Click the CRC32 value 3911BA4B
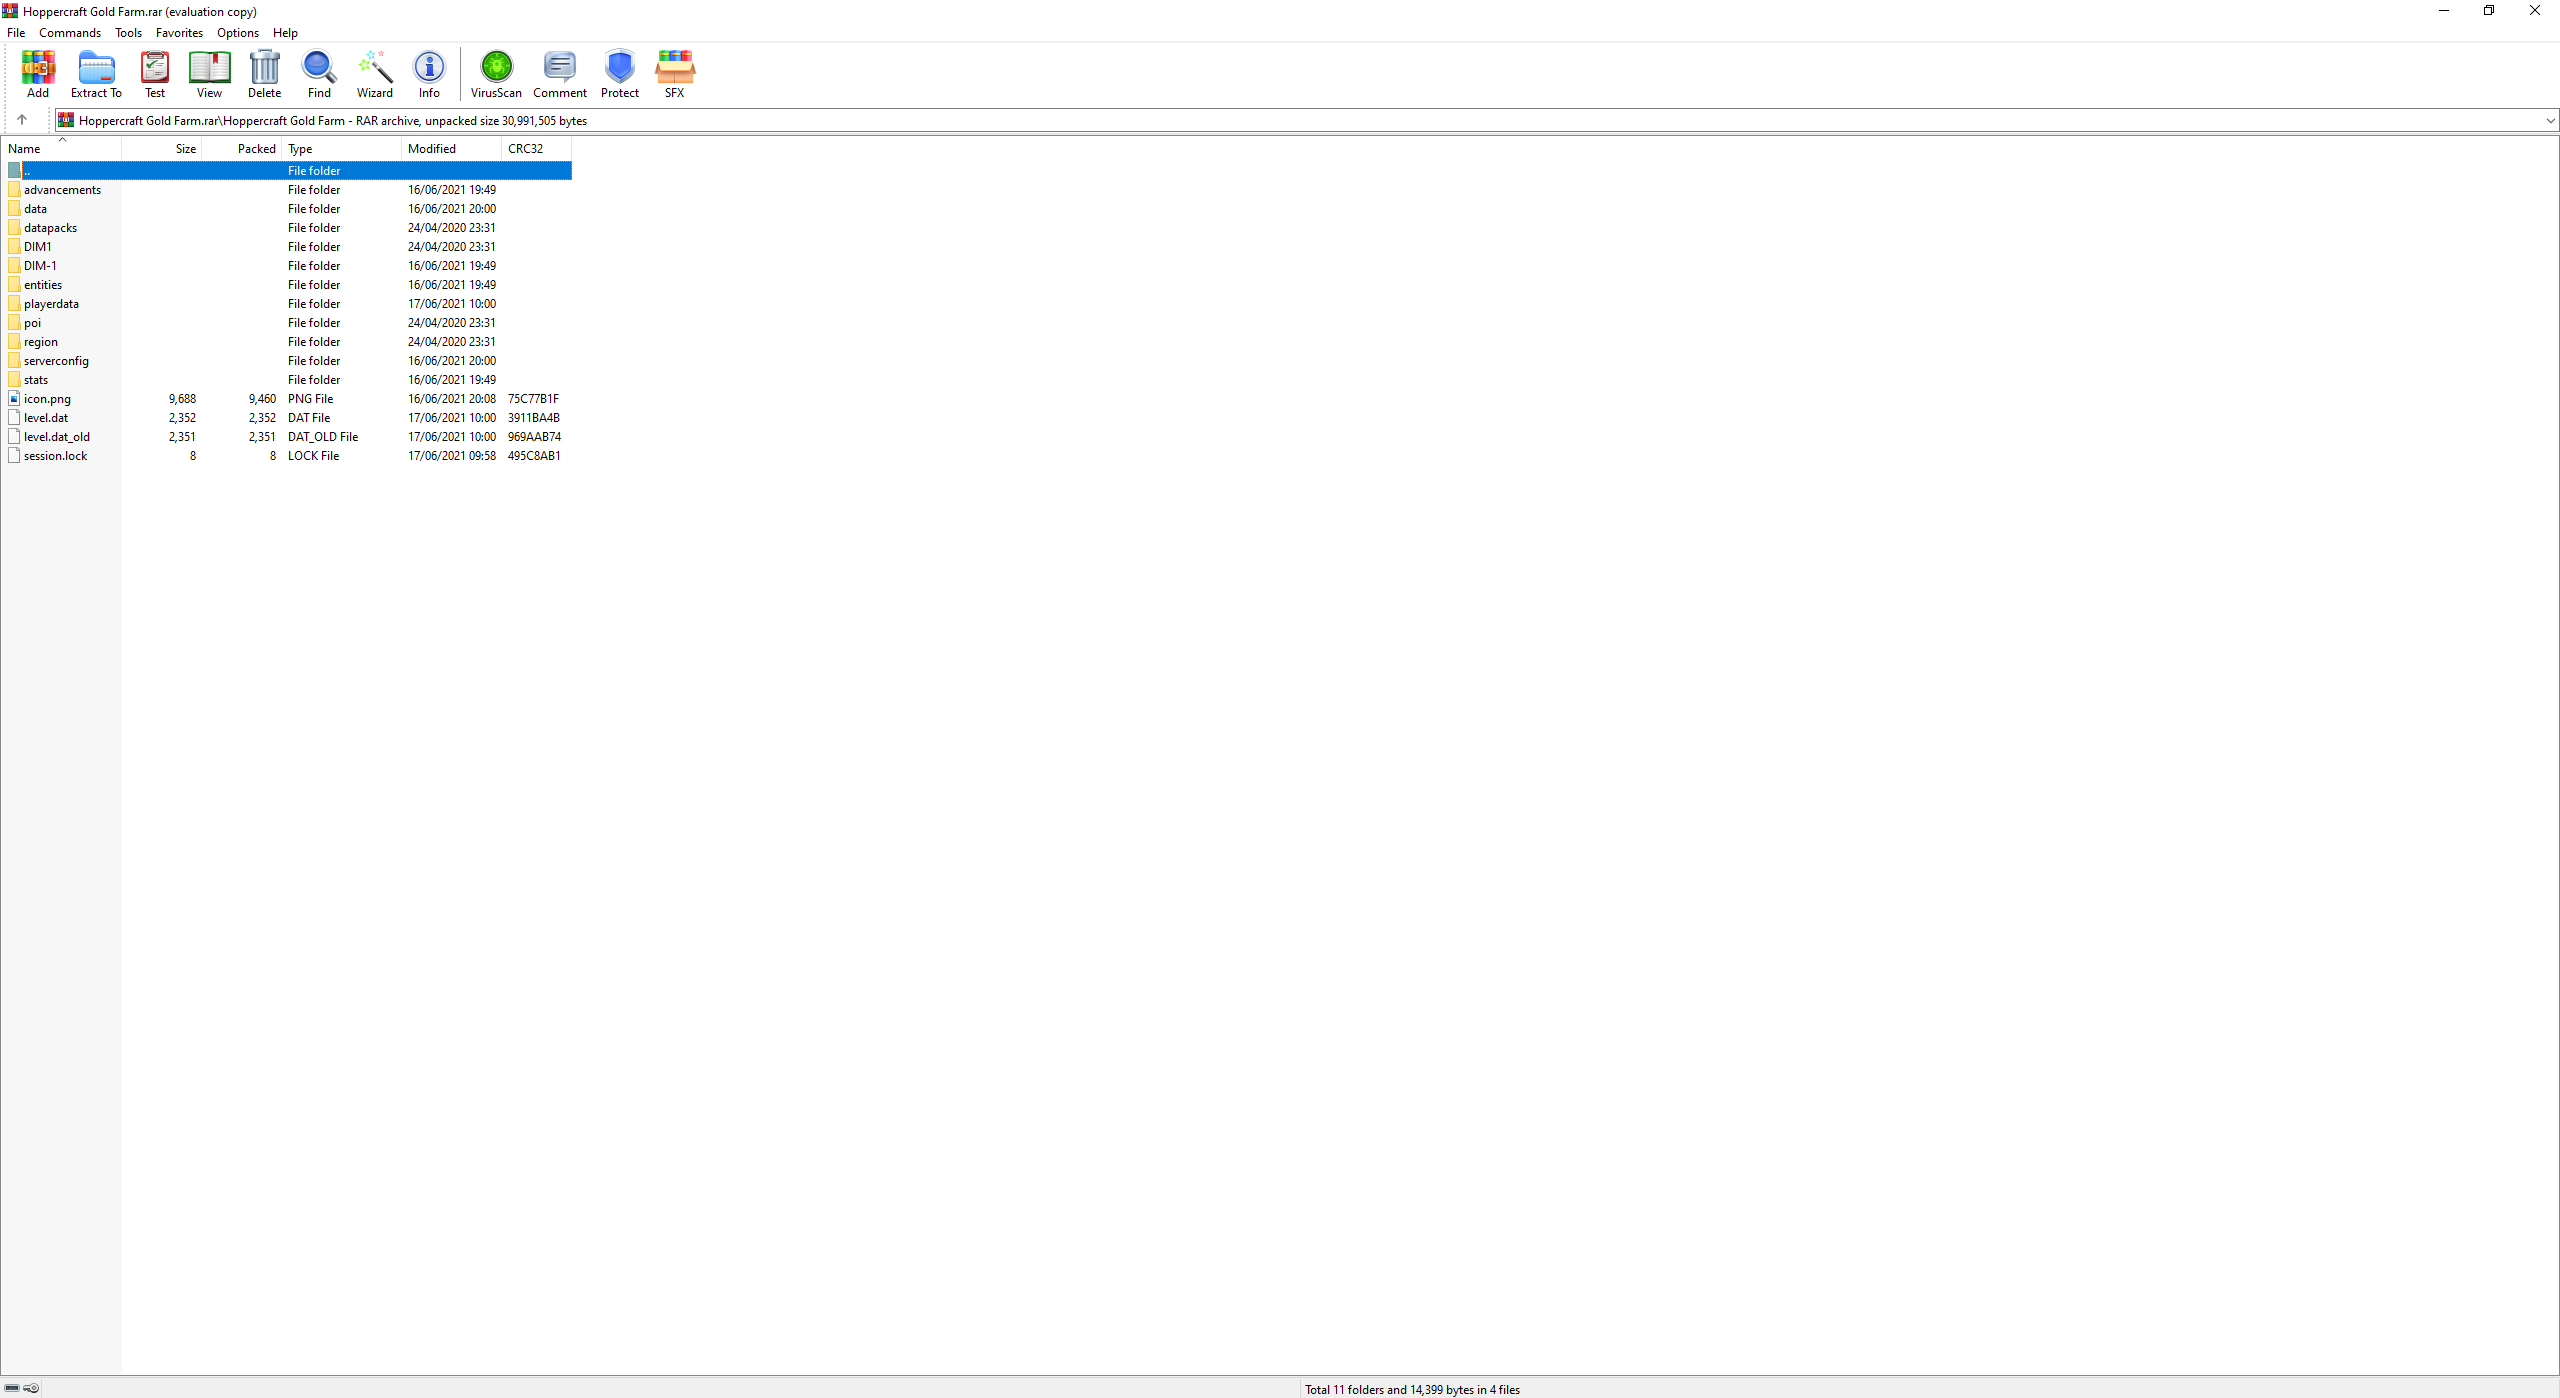 [x=534, y=418]
